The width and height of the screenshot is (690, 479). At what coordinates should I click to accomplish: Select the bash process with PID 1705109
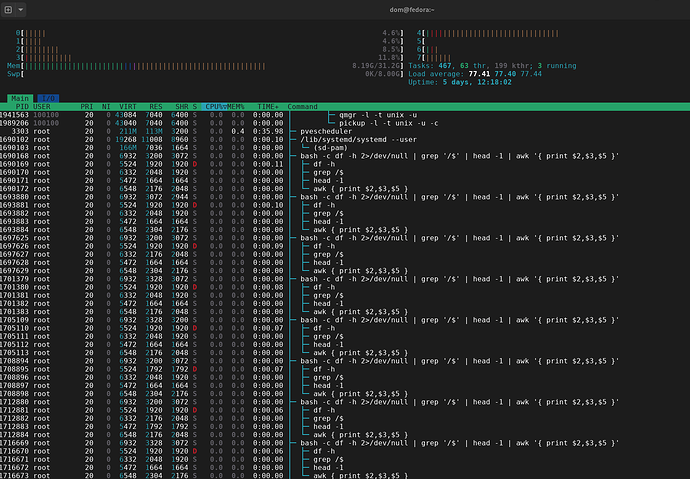point(345,320)
